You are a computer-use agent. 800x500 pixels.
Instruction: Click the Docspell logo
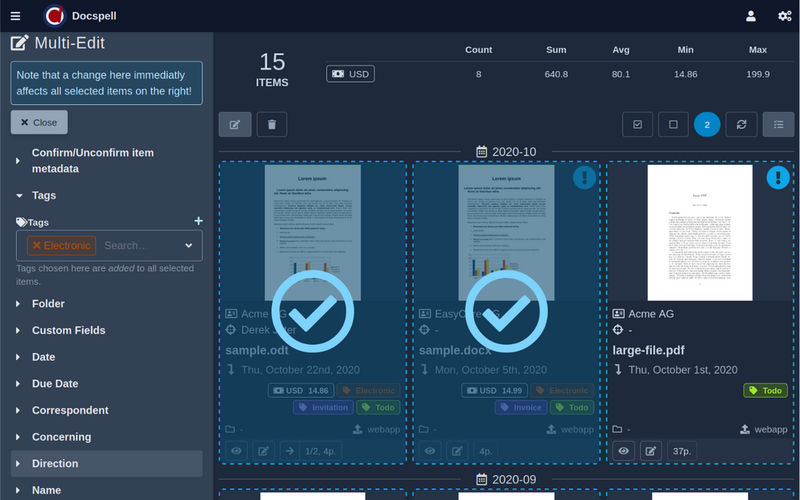54,16
